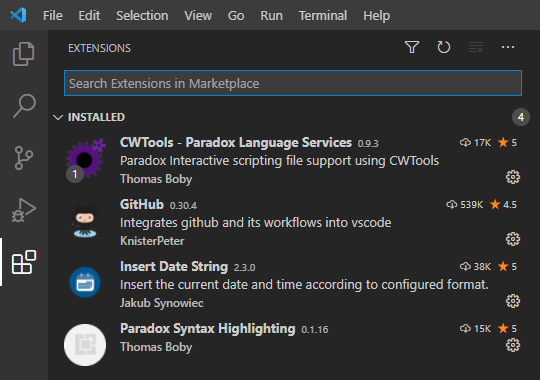Click 'Insert the current date and time' description
This screenshot has width=540, height=380.
pyautogui.click(x=304, y=285)
